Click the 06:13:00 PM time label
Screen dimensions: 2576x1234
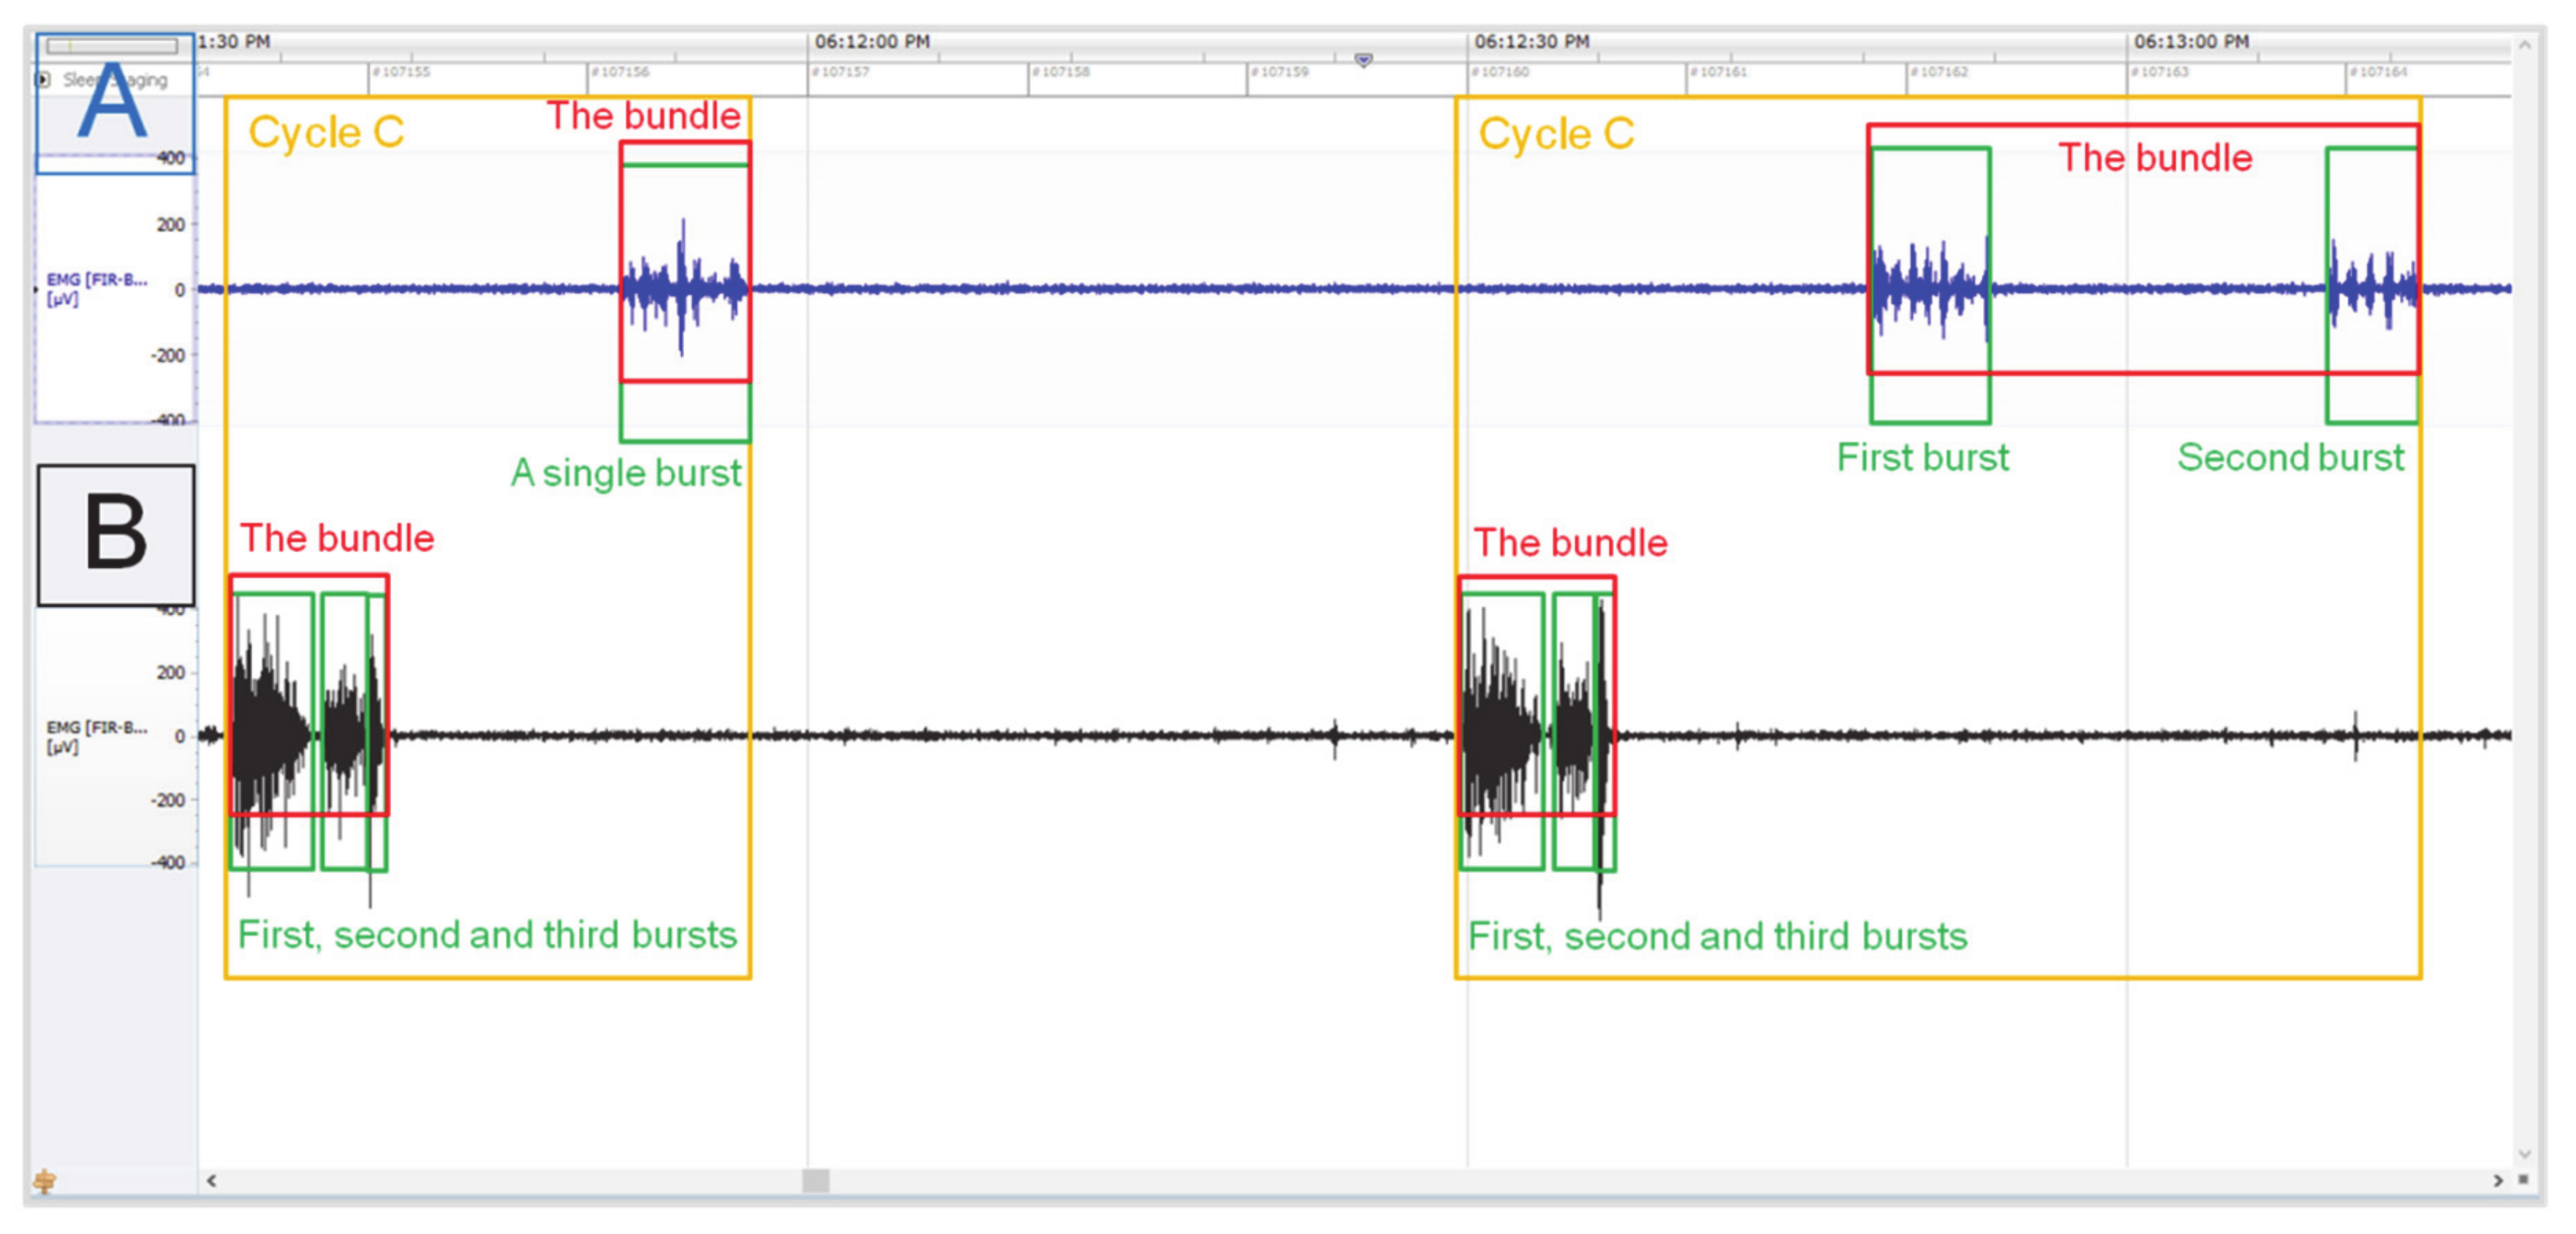2191,42
